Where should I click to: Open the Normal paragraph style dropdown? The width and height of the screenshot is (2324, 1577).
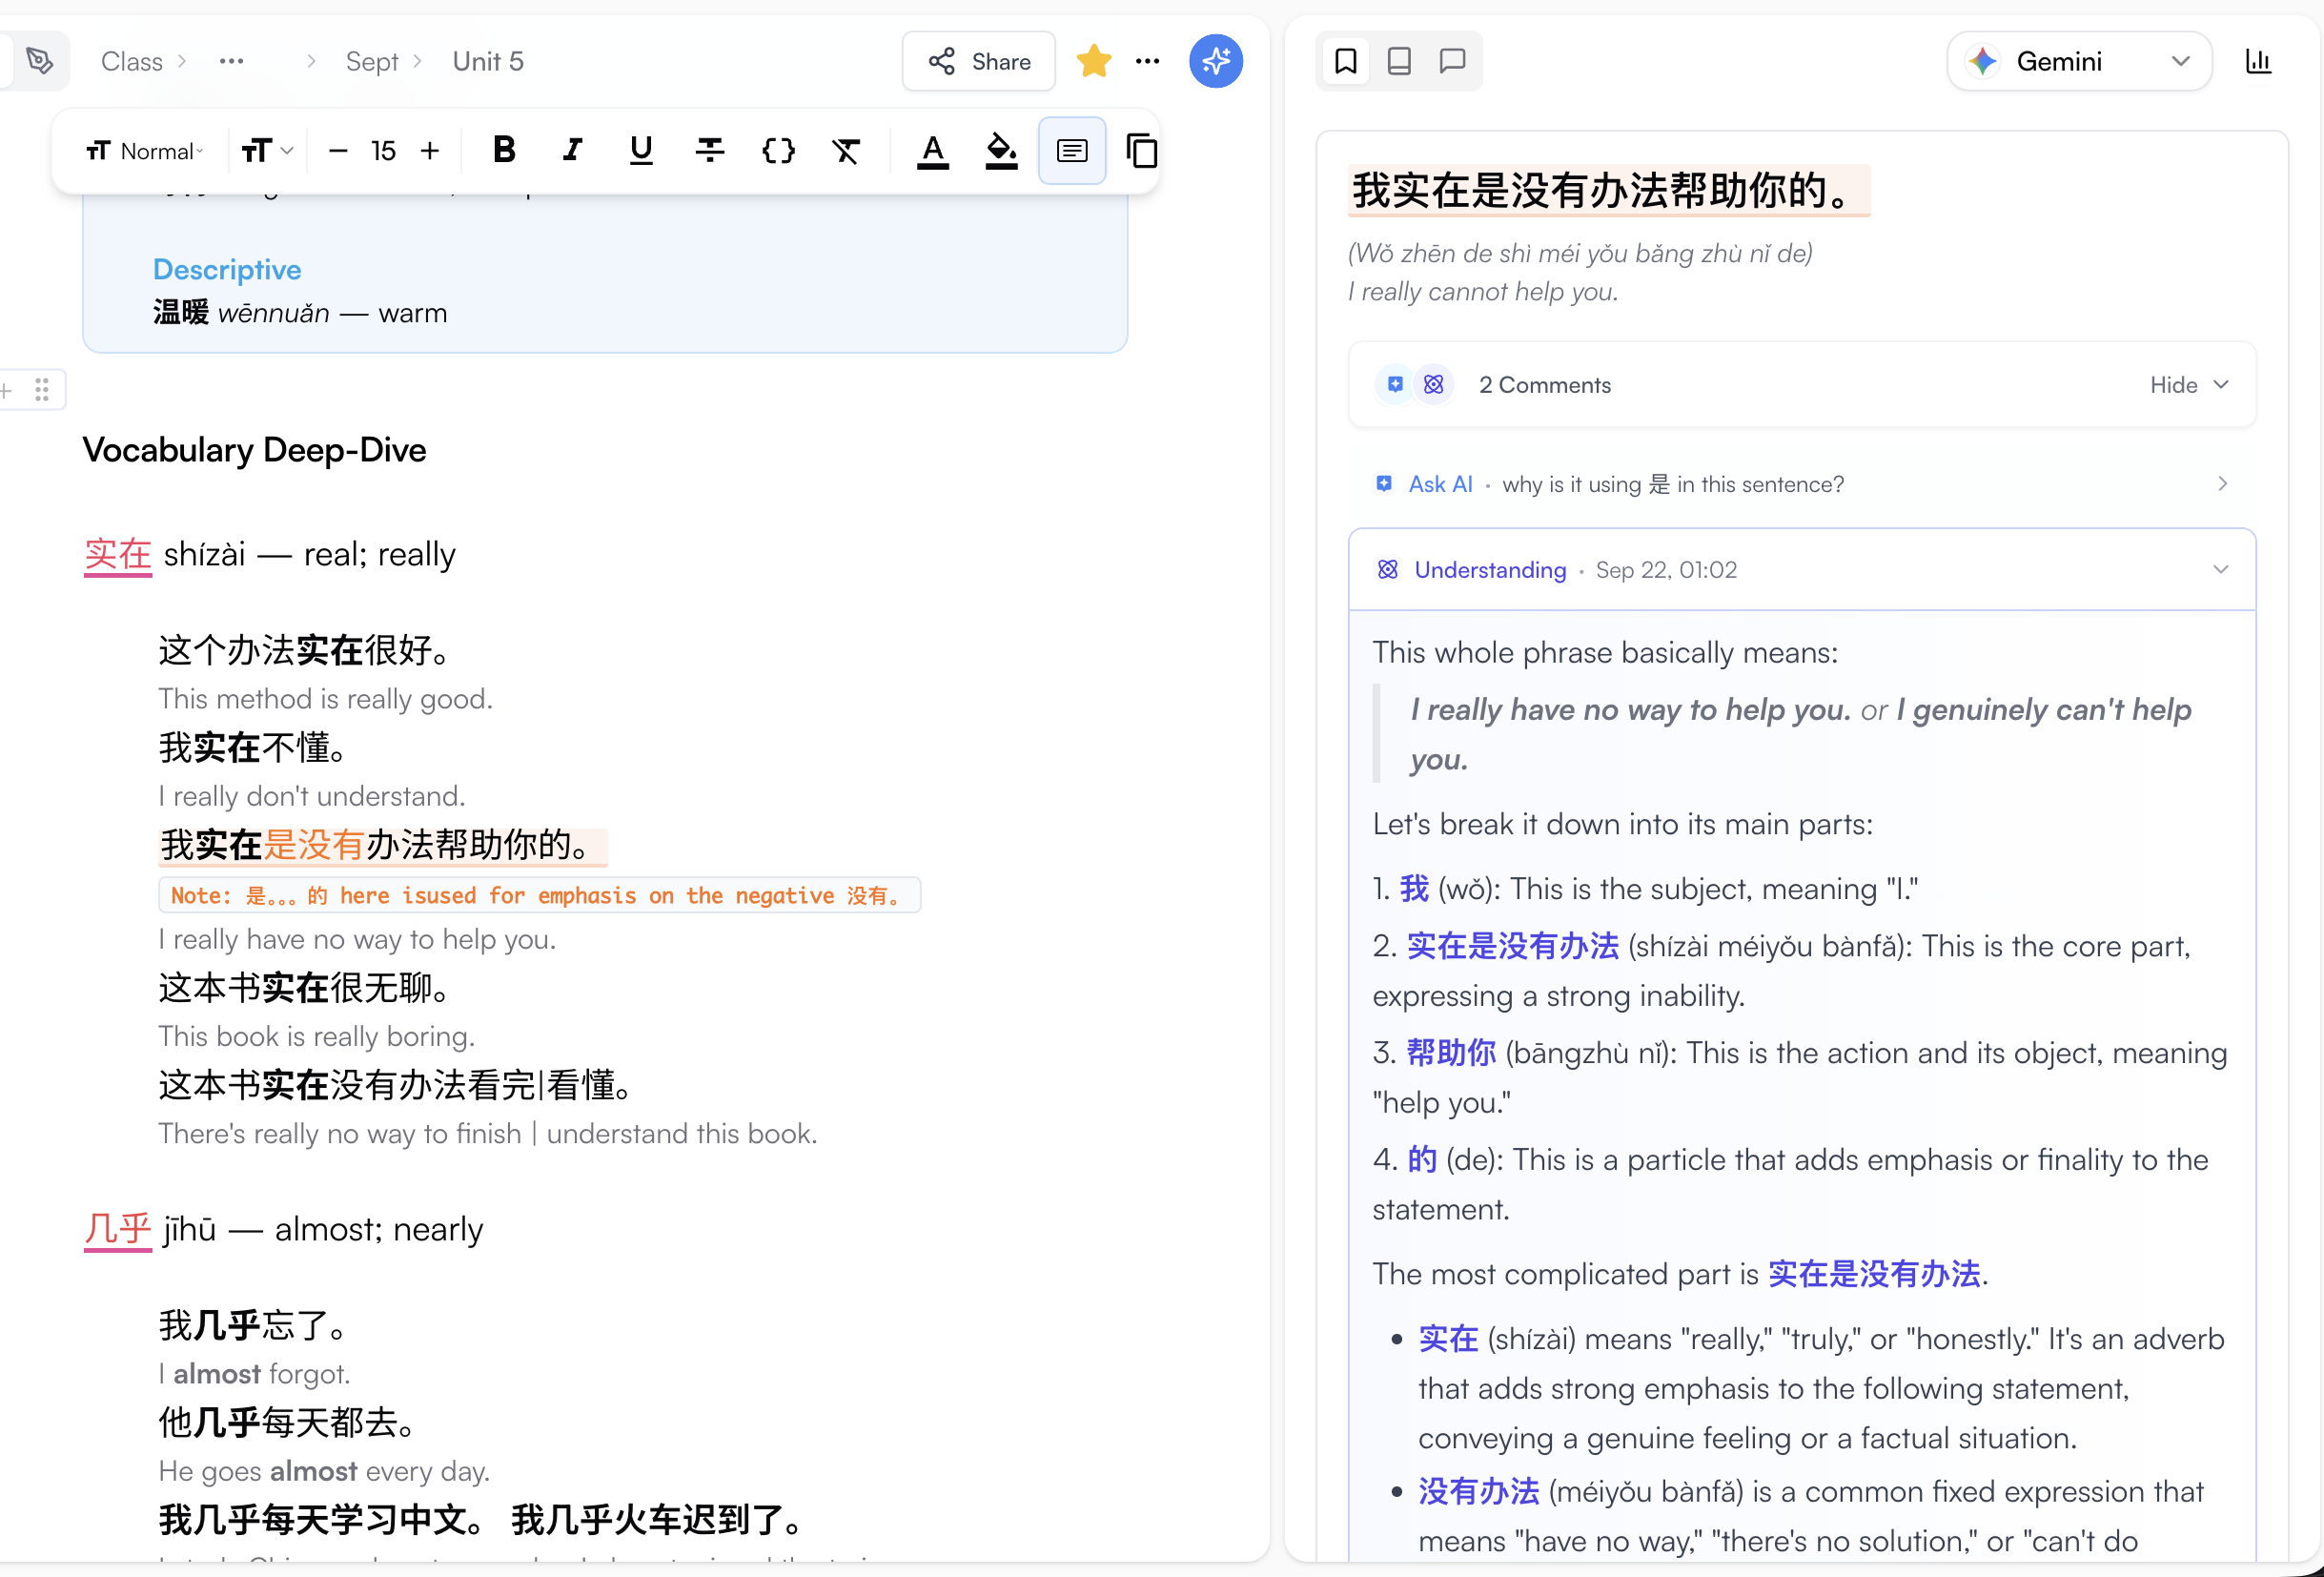(x=144, y=150)
